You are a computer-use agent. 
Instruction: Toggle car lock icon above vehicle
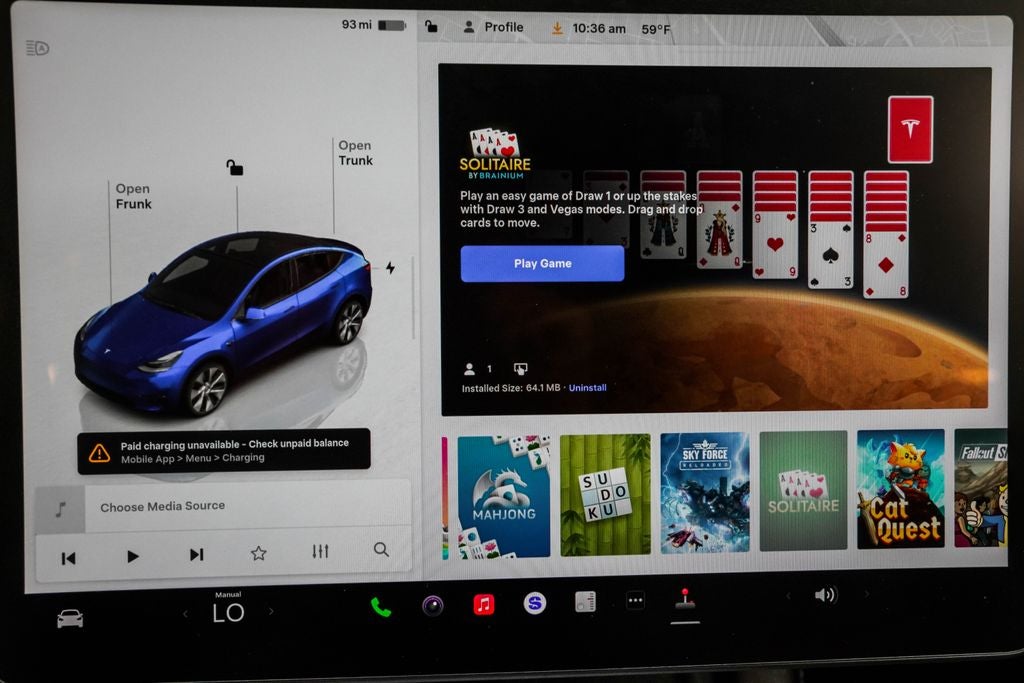pyautogui.click(x=234, y=168)
